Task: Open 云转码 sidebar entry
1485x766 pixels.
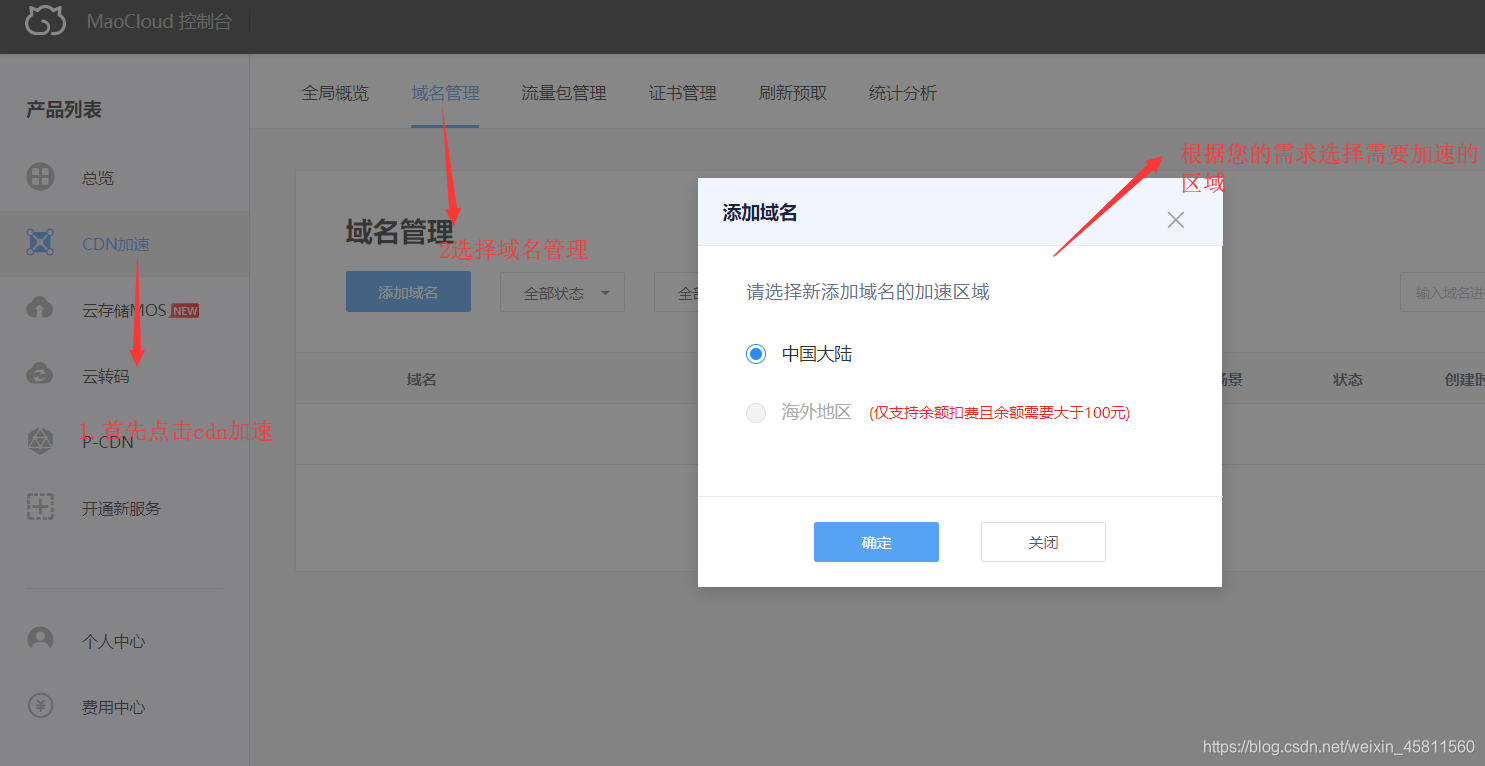Action: coord(125,376)
